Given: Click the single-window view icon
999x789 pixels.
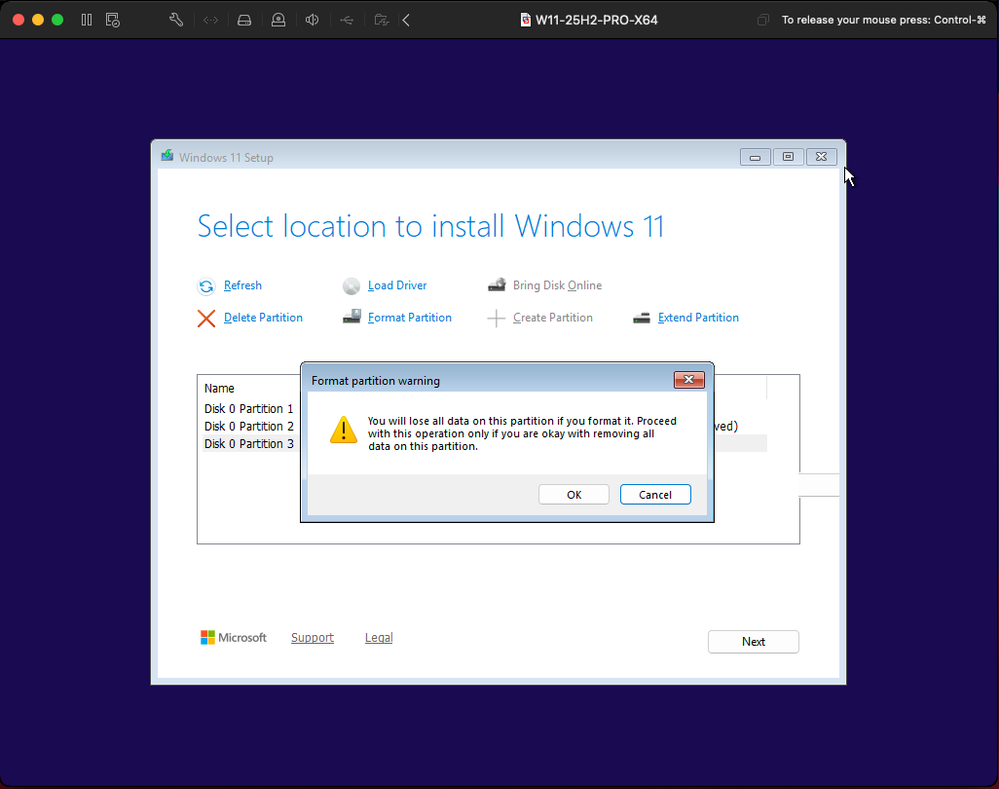Looking at the screenshot, I should (x=763, y=20).
